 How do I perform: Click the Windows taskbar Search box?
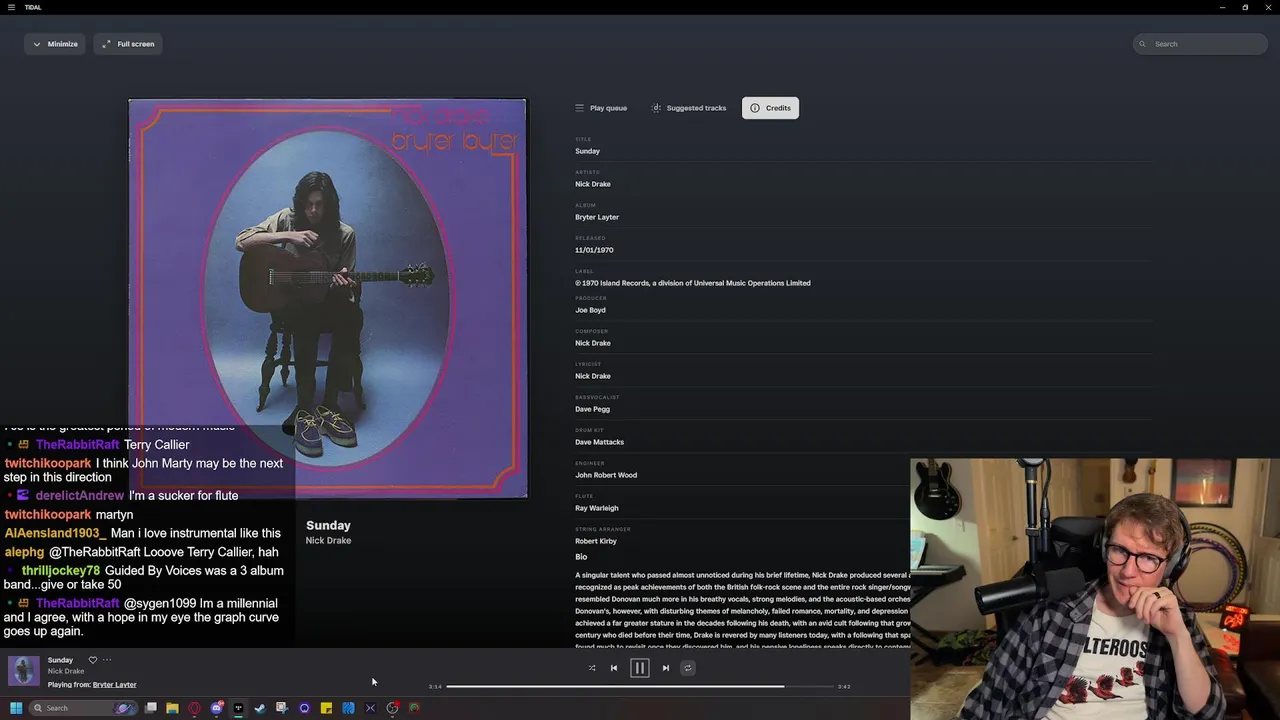click(x=82, y=708)
